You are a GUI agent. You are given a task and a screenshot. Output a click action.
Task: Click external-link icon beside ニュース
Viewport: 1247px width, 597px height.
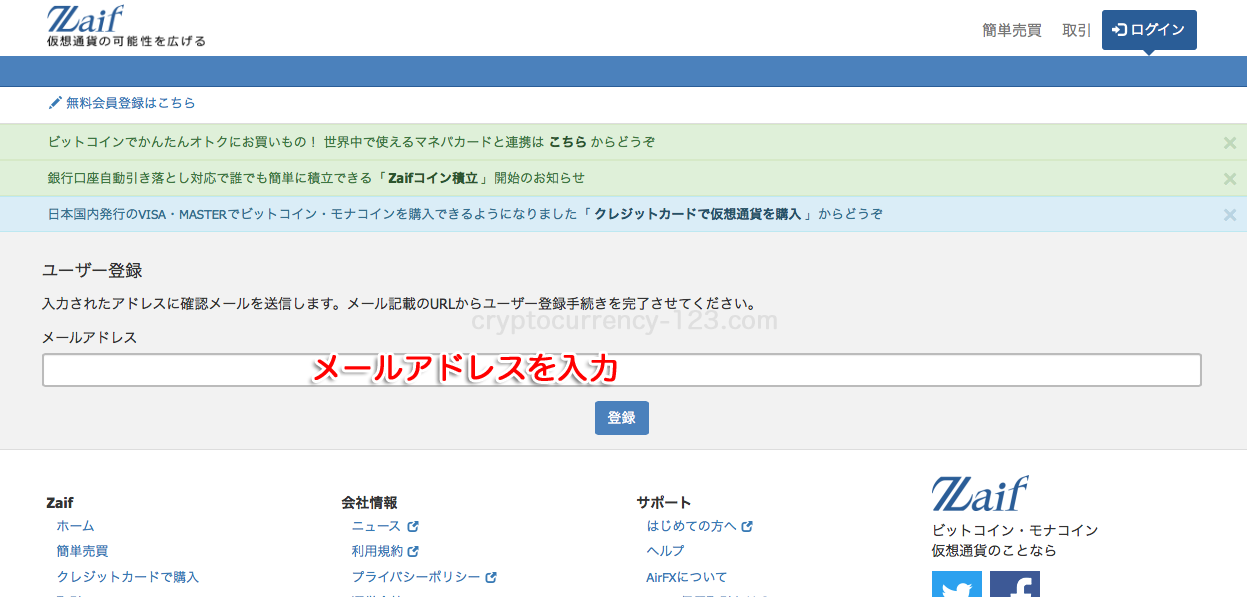tap(413, 526)
